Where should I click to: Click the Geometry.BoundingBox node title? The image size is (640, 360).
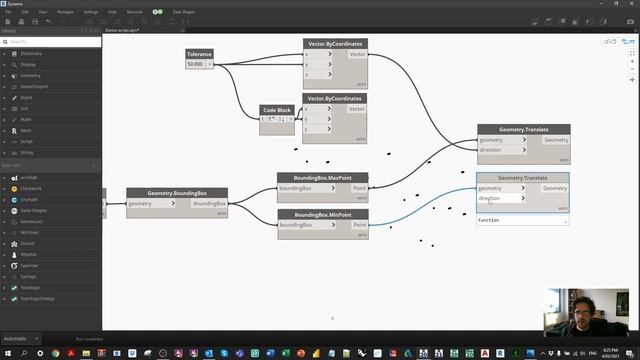pos(177,193)
